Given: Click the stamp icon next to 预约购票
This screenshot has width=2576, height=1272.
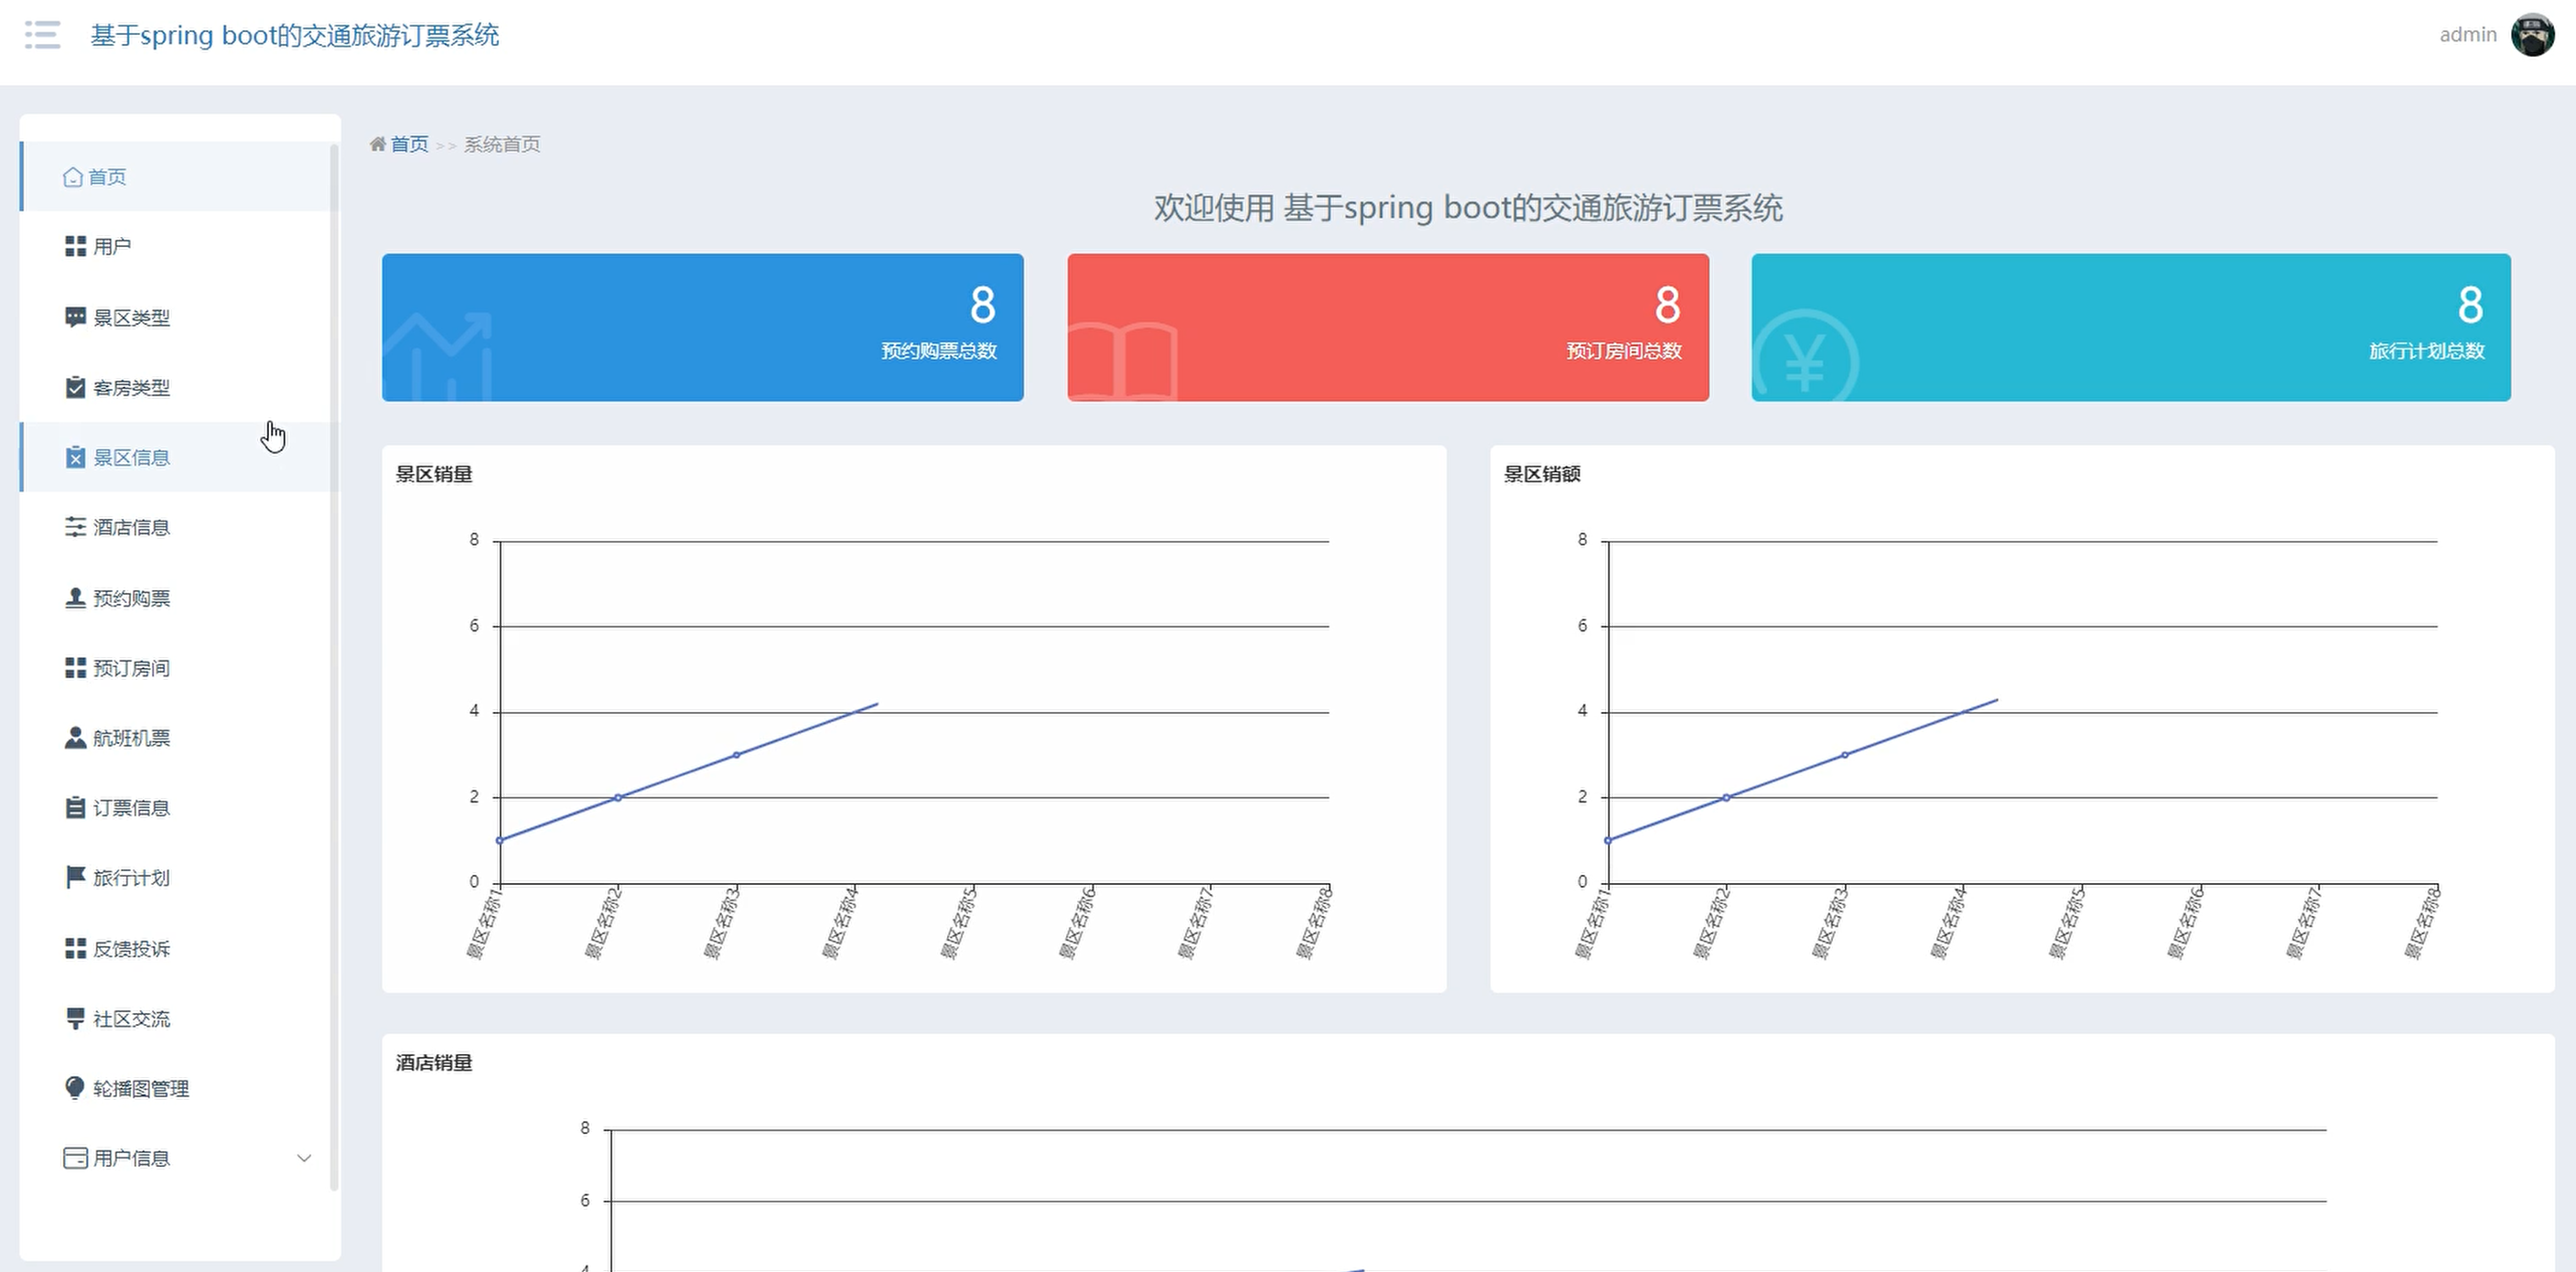Looking at the screenshot, I should pos(75,598).
